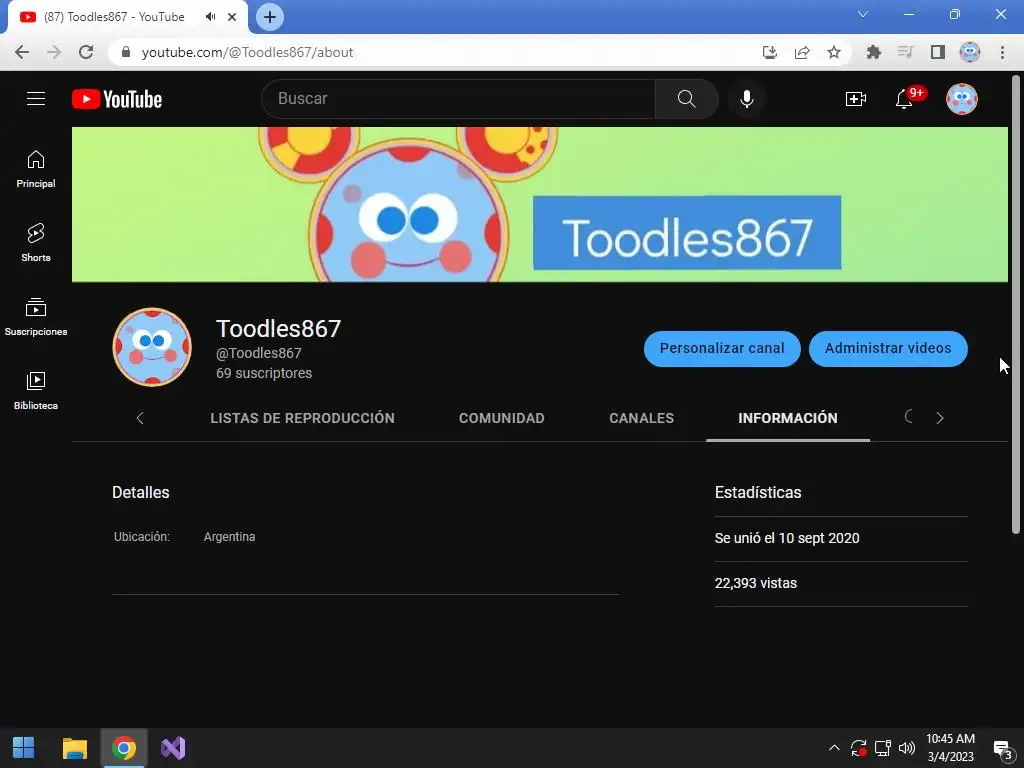
Task: Switch to LISTAS DE REPRODUCCIÓN tab
Action: click(x=302, y=418)
